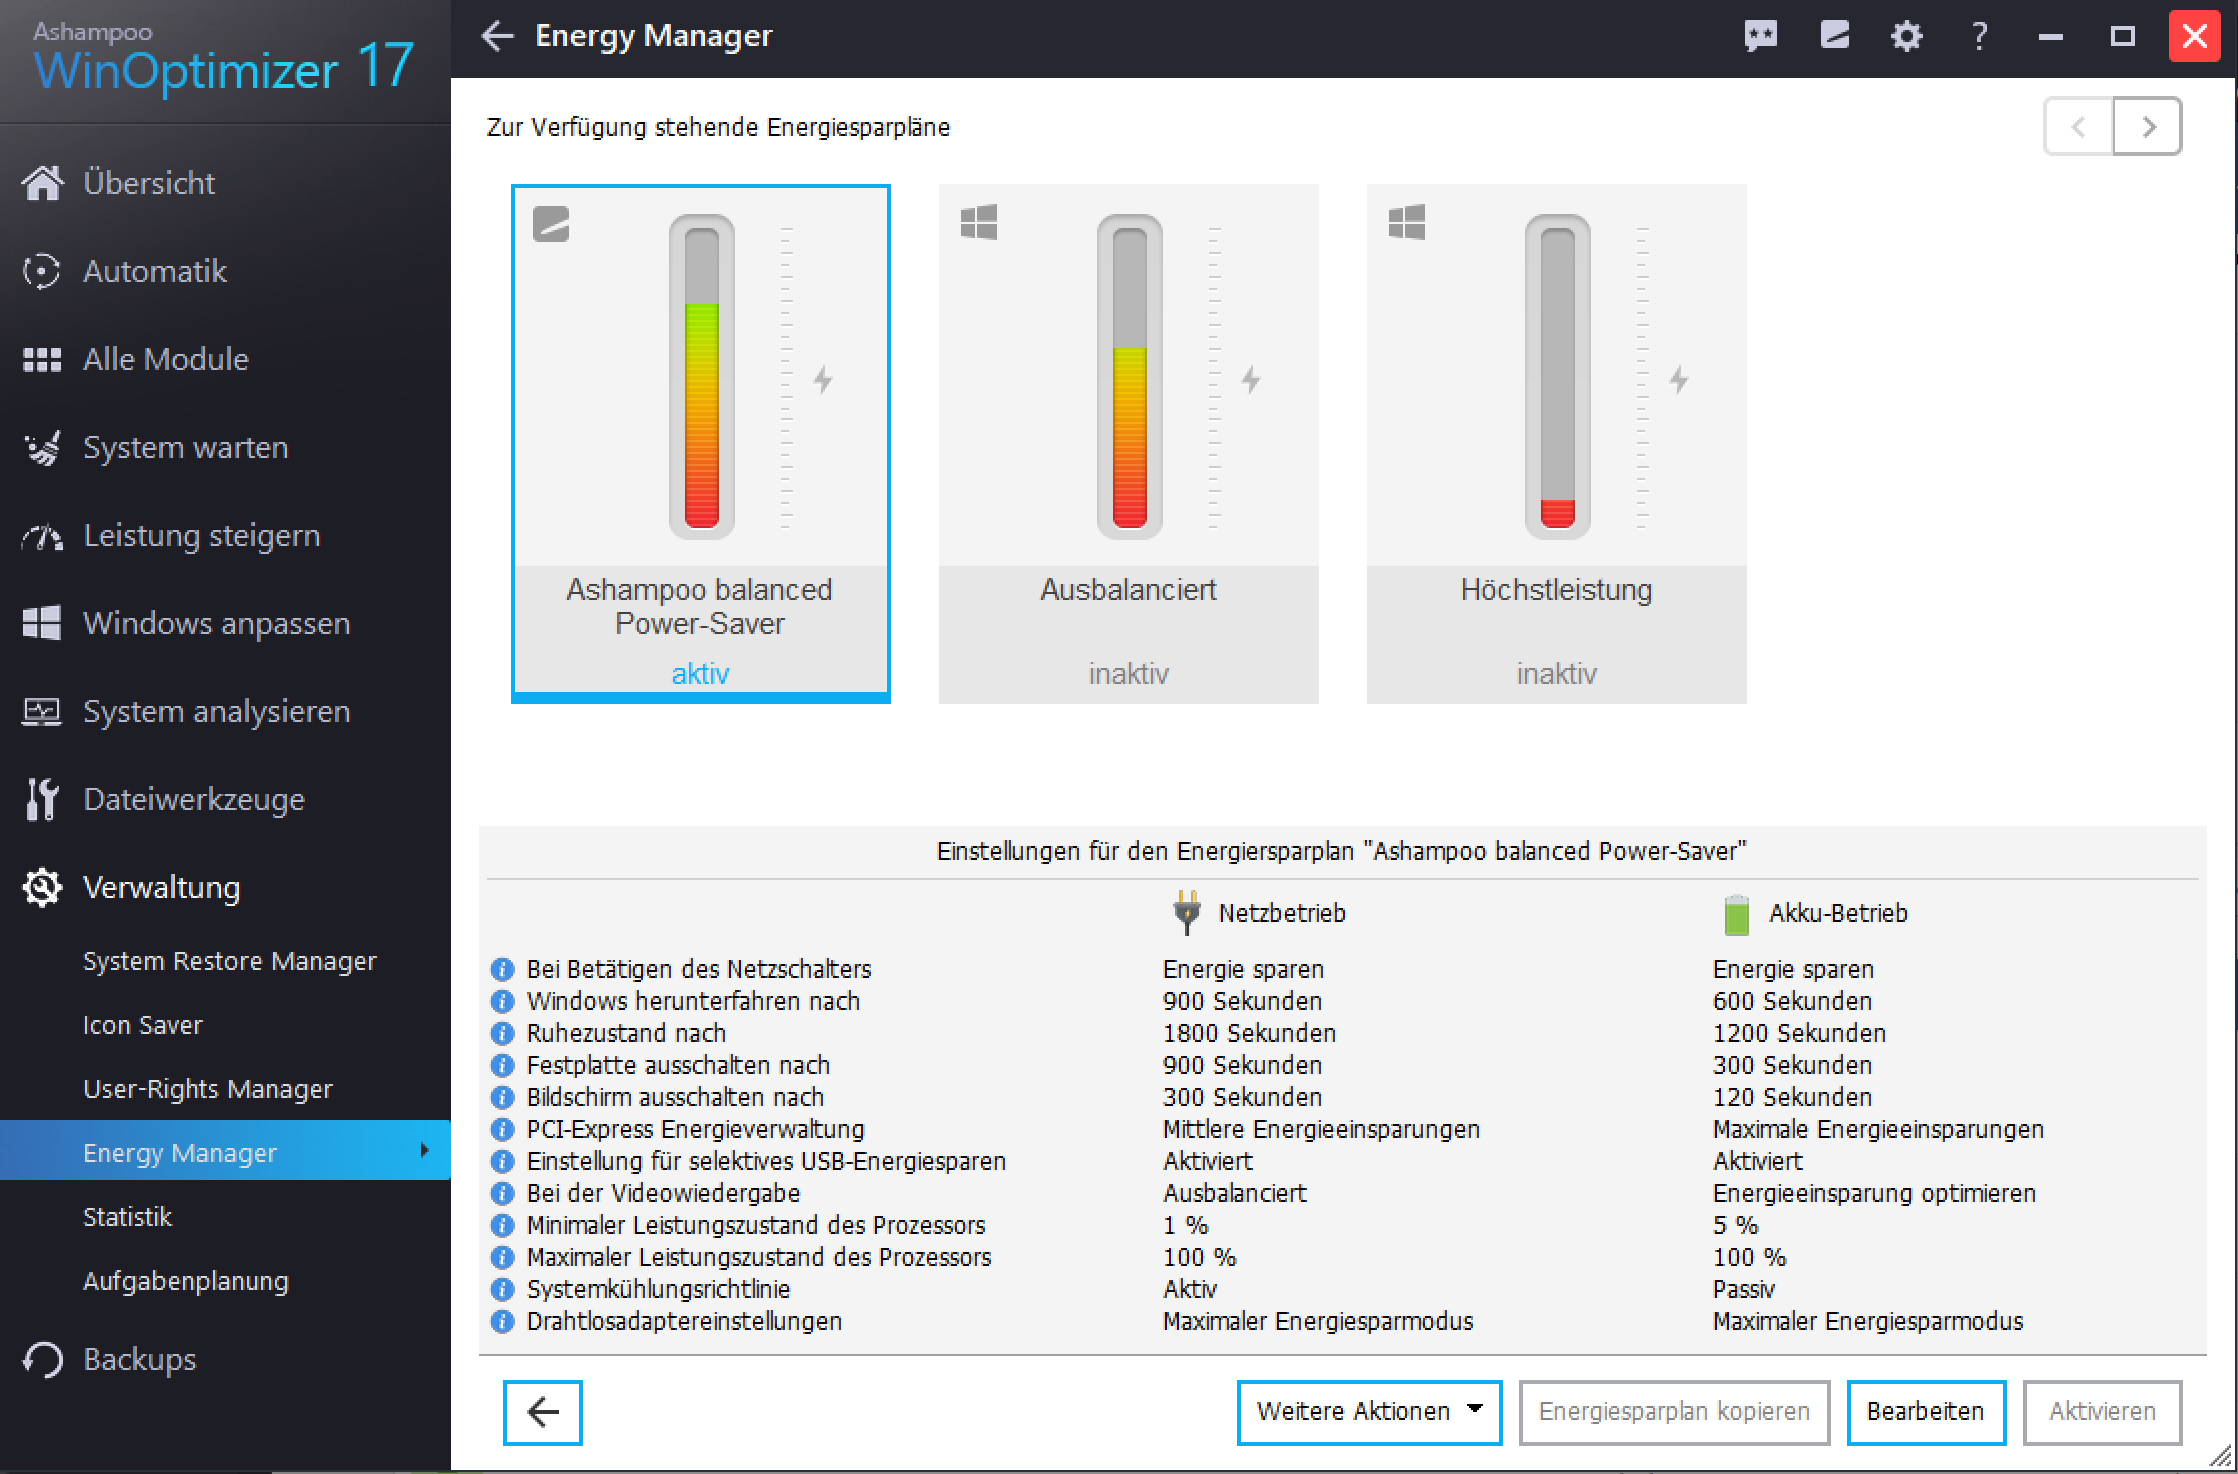Click the Ashampoo balanced Power-Saver level gauge
Viewport: 2238px width, 1474px height.
(x=701, y=375)
